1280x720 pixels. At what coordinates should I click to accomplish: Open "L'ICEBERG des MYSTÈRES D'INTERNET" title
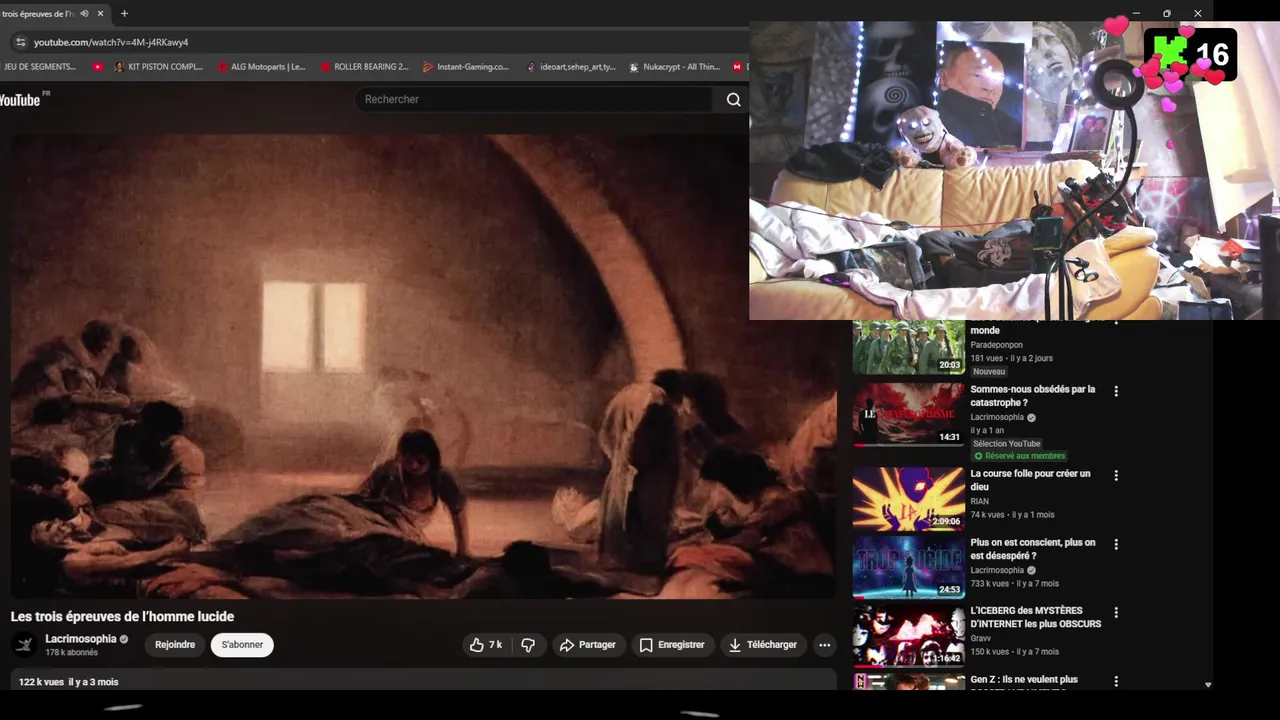tap(1035, 617)
